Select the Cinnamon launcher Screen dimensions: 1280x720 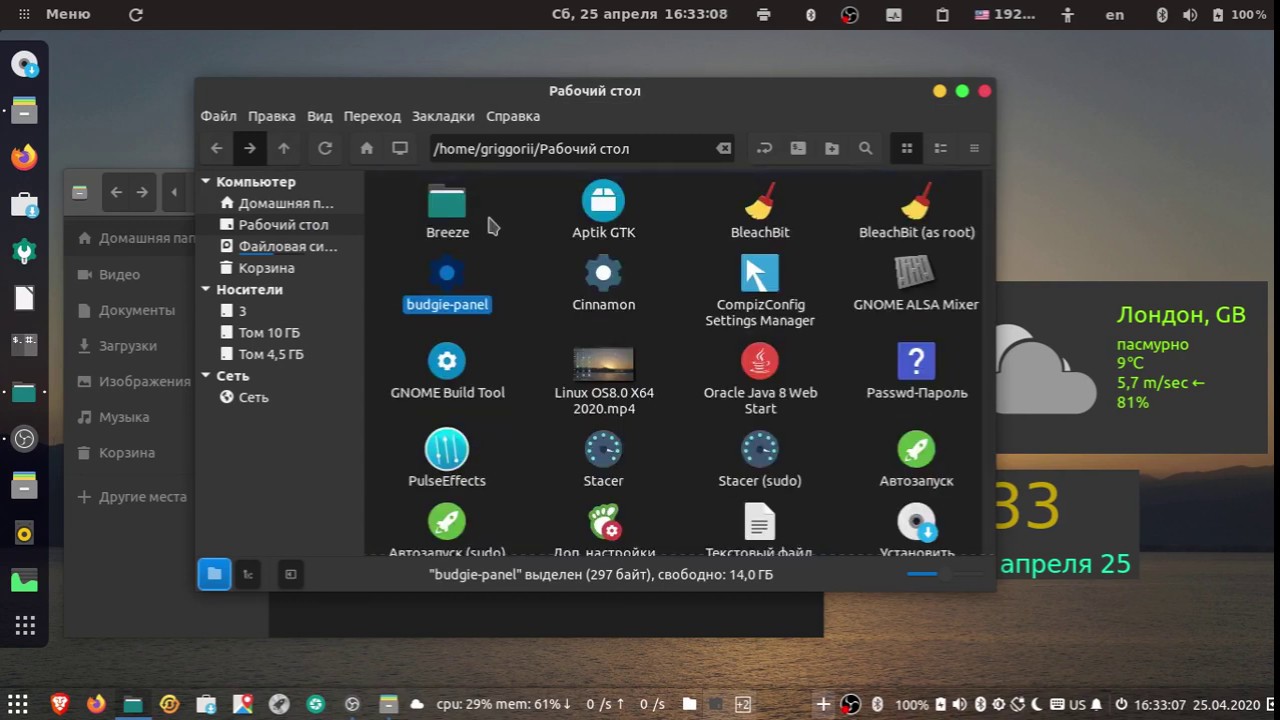603,284
